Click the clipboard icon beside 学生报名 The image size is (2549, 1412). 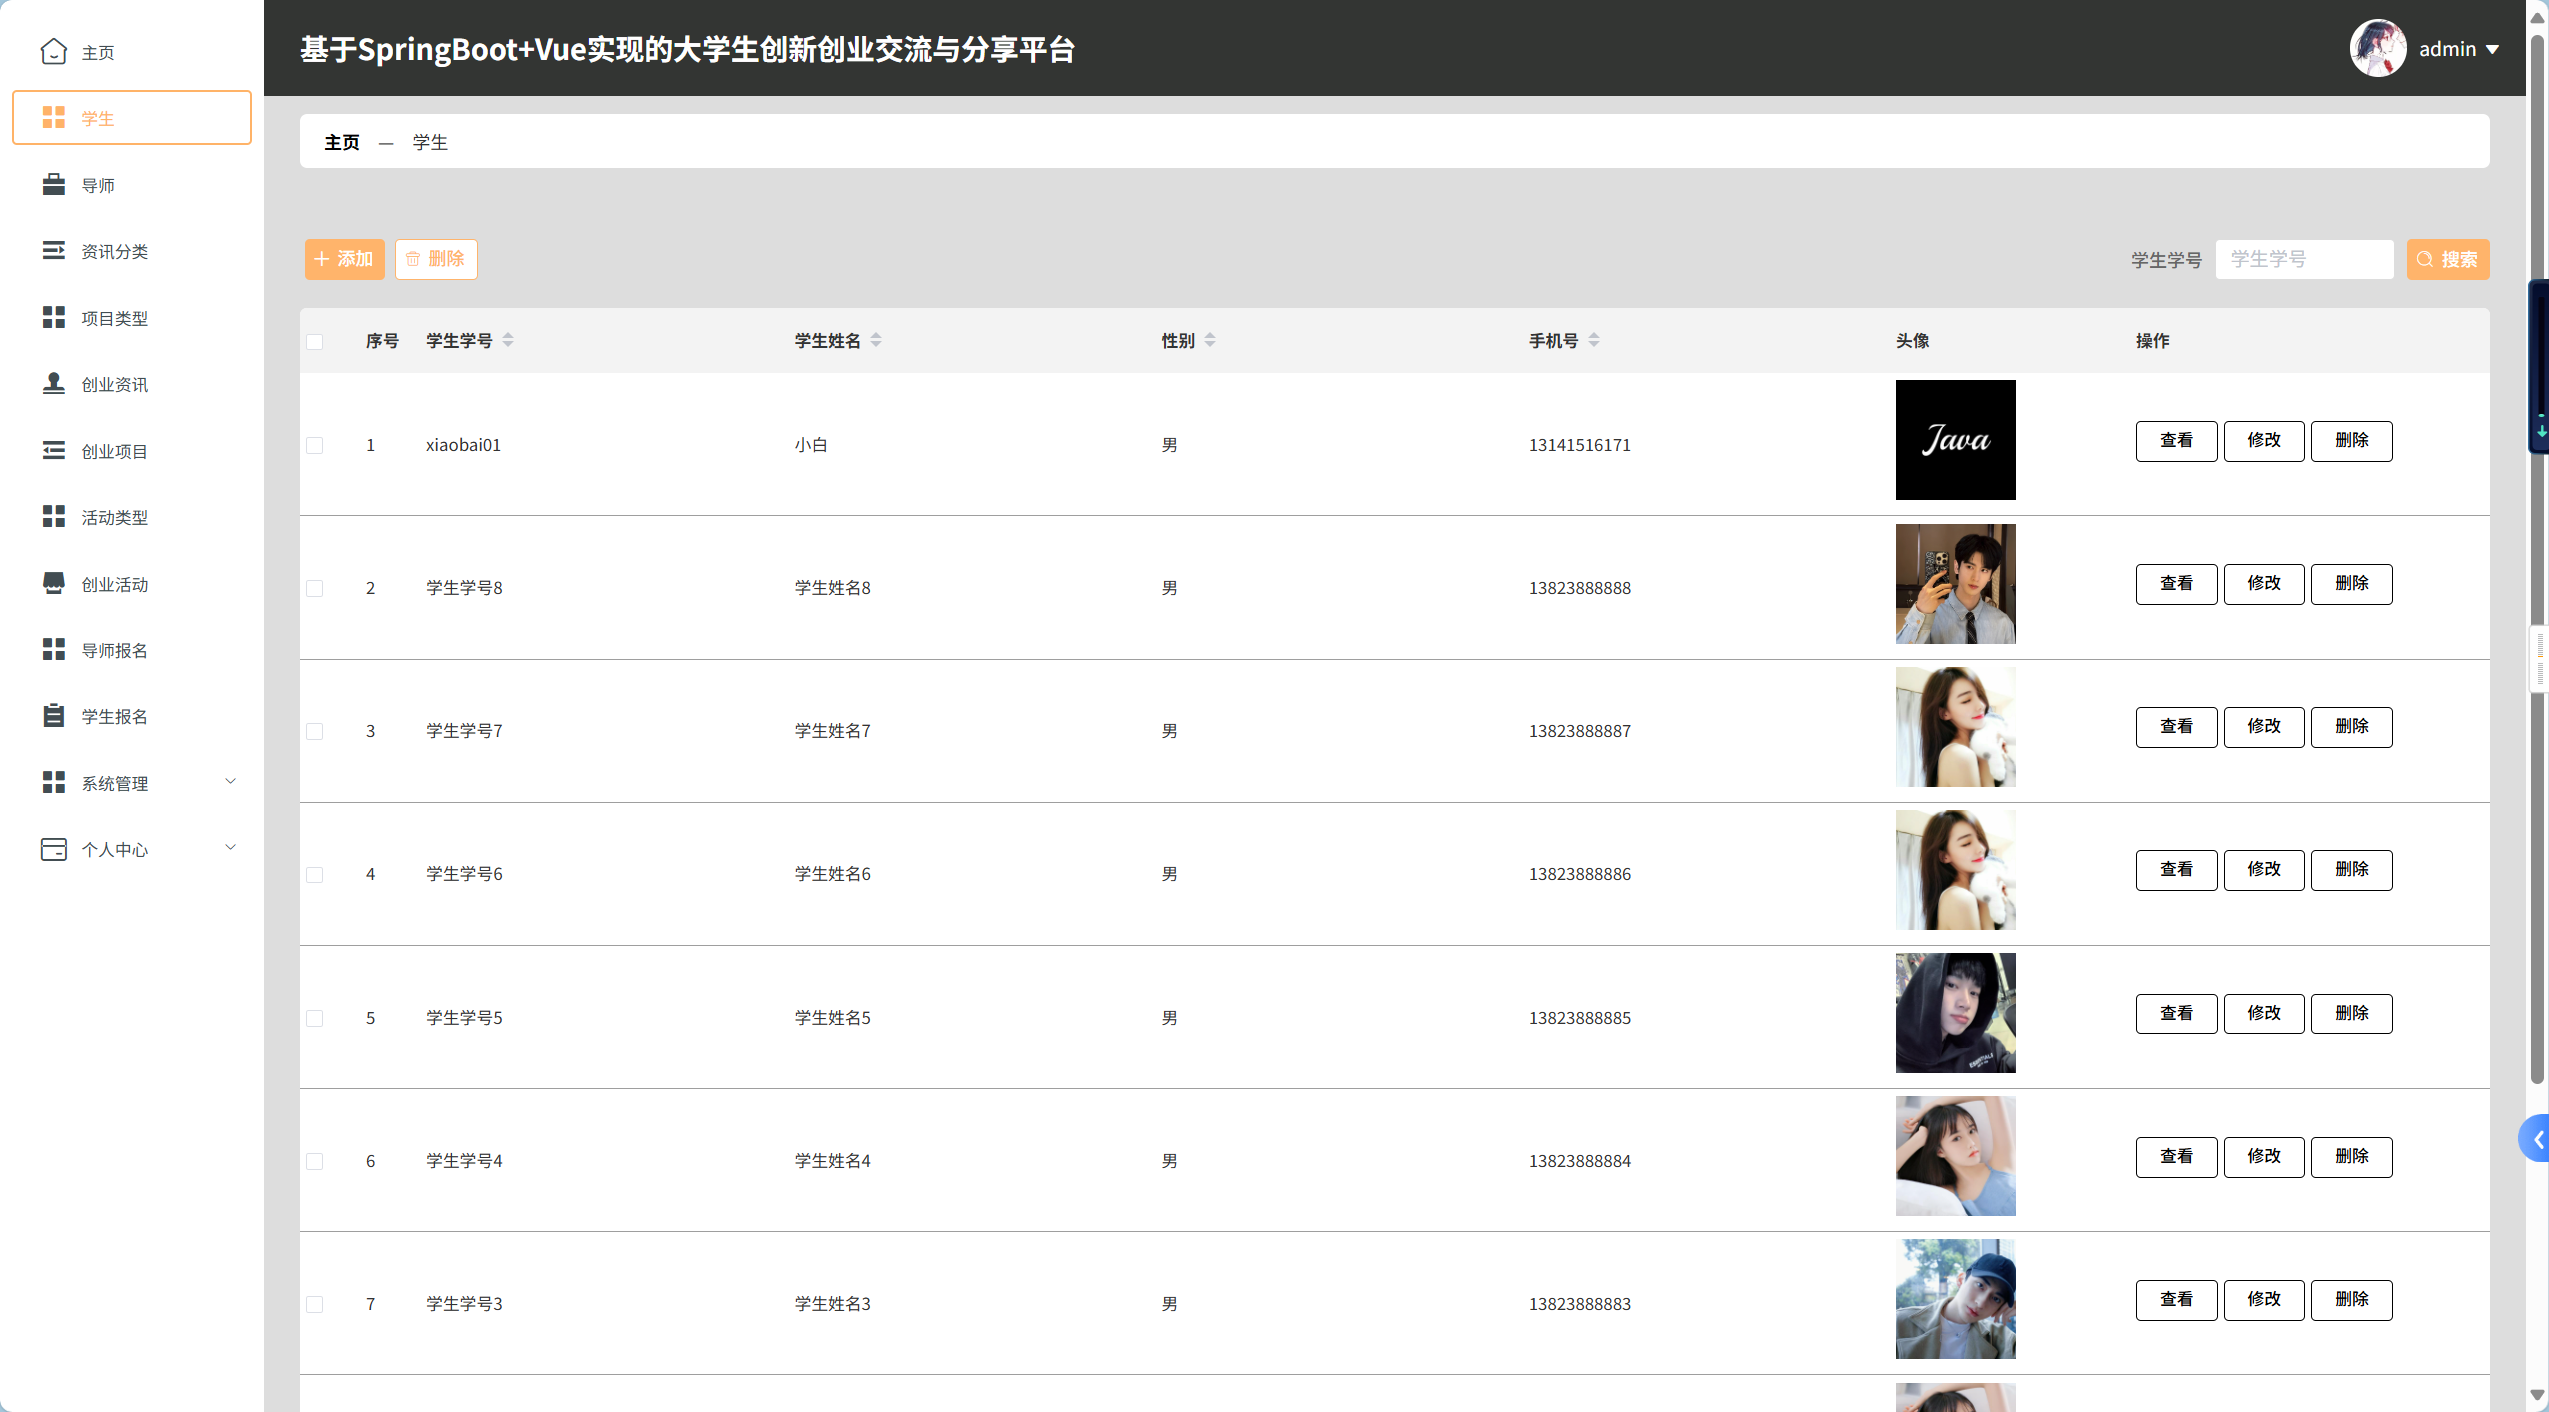coord(54,716)
